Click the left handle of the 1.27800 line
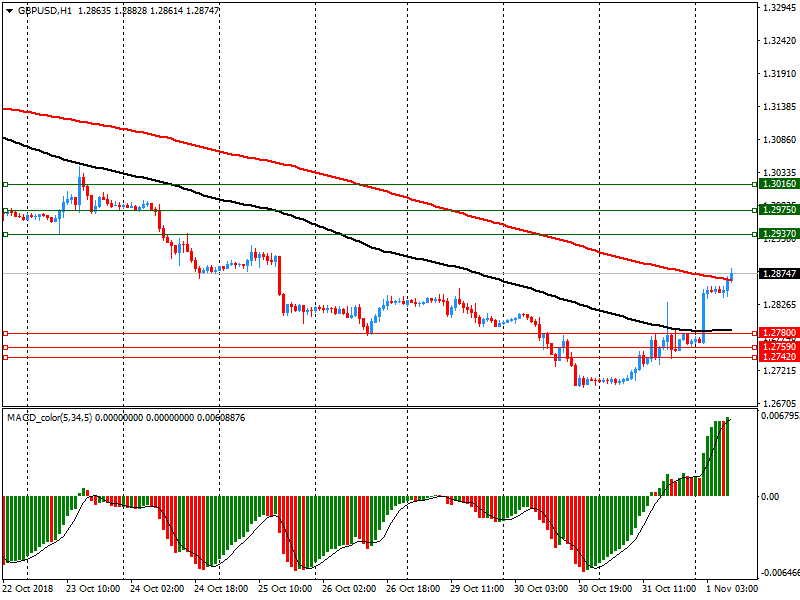This screenshot has height=600, width=800. pos(6,333)
